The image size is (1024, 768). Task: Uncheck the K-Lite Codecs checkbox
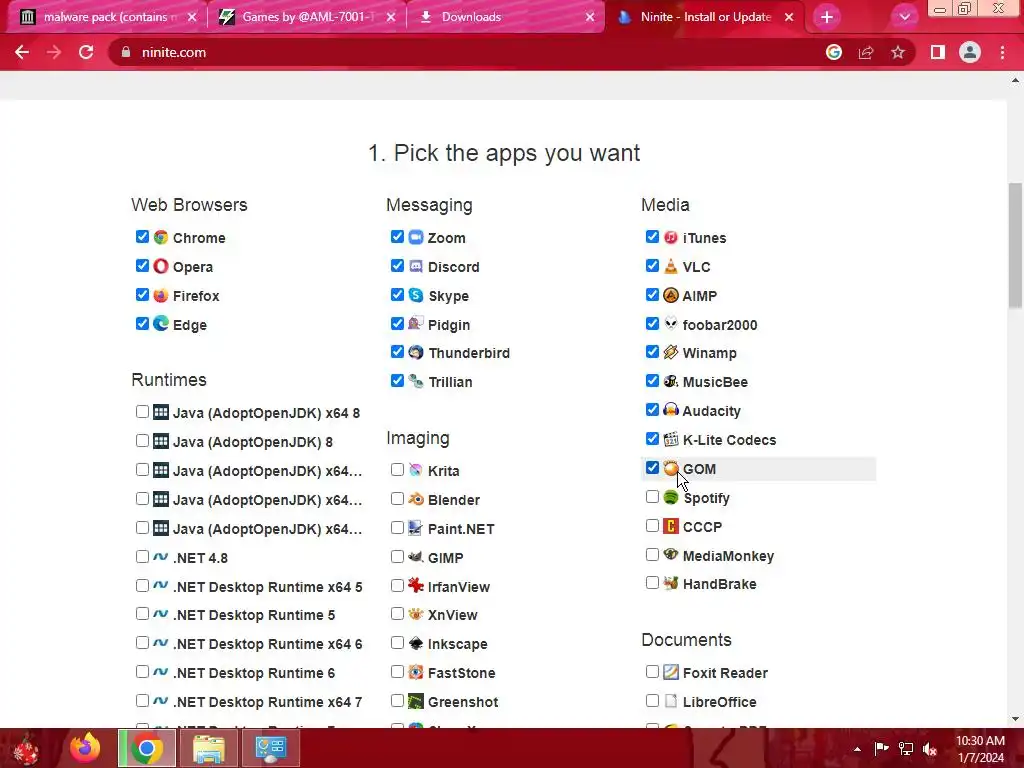pos(652,439)
